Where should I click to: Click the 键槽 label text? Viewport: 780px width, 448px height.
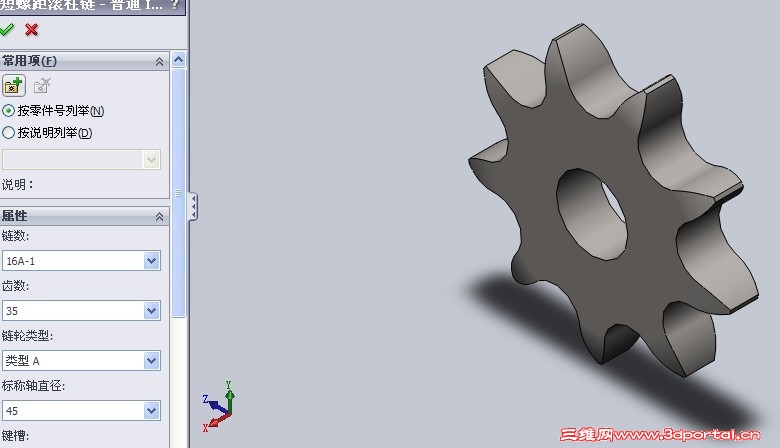pos(15,436)
